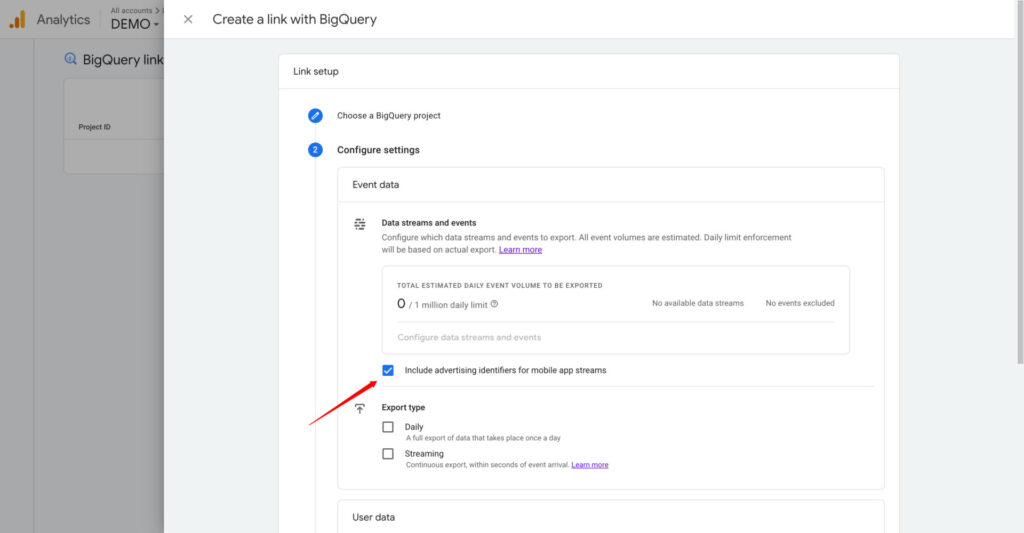Click the No events excluded label

pos(799,303)
